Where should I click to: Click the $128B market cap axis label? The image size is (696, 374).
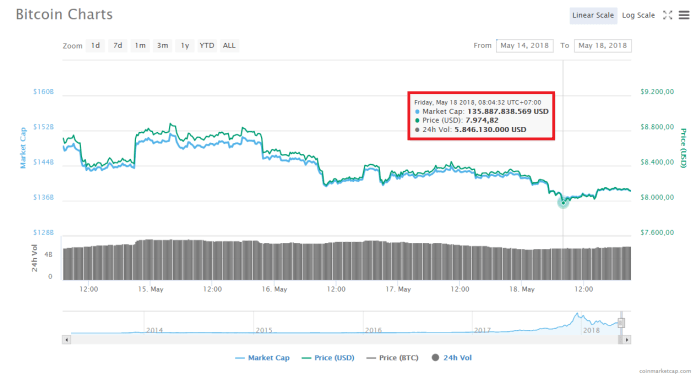click(44, 232)
